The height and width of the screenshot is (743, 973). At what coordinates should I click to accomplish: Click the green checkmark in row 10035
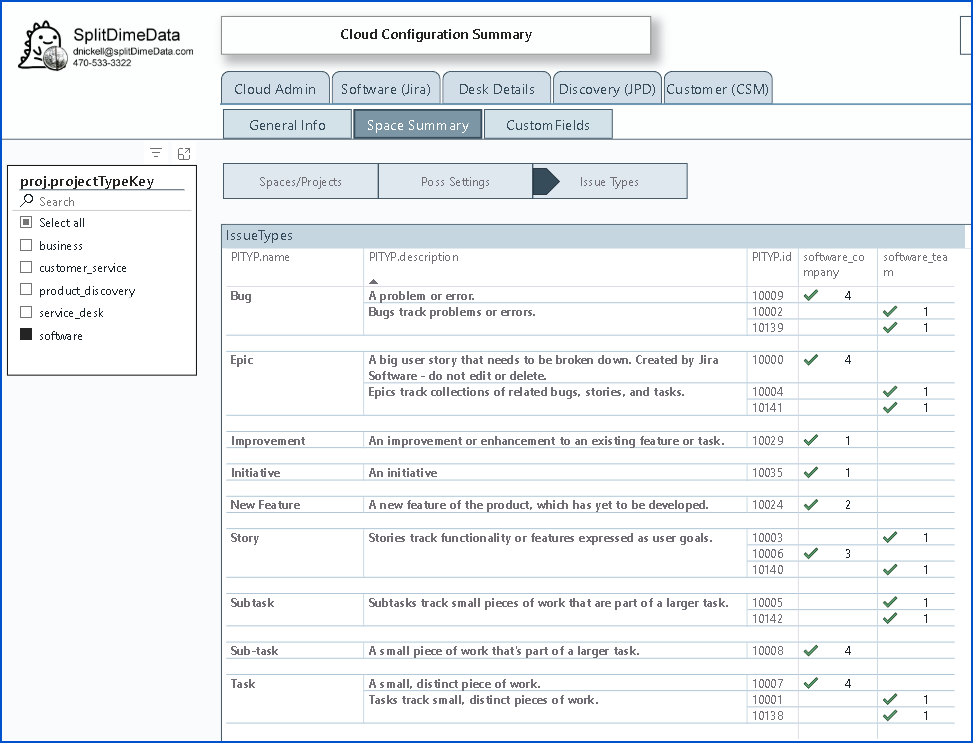(x=810, y=473)
